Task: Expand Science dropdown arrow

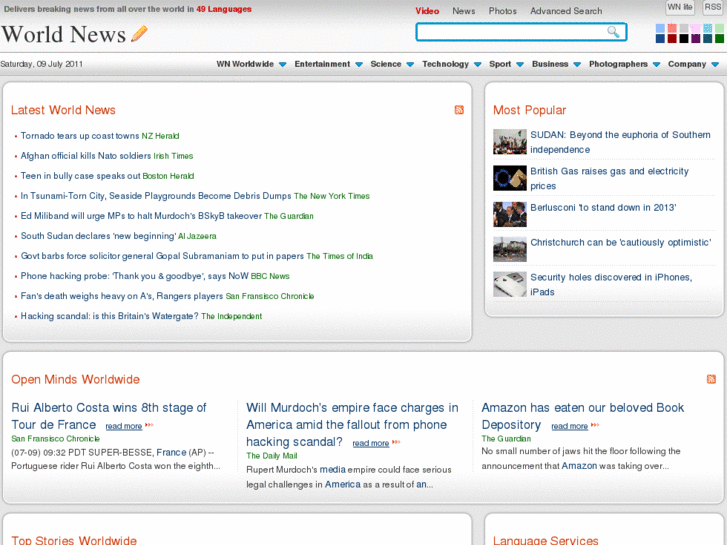Action: click(410, 64)
